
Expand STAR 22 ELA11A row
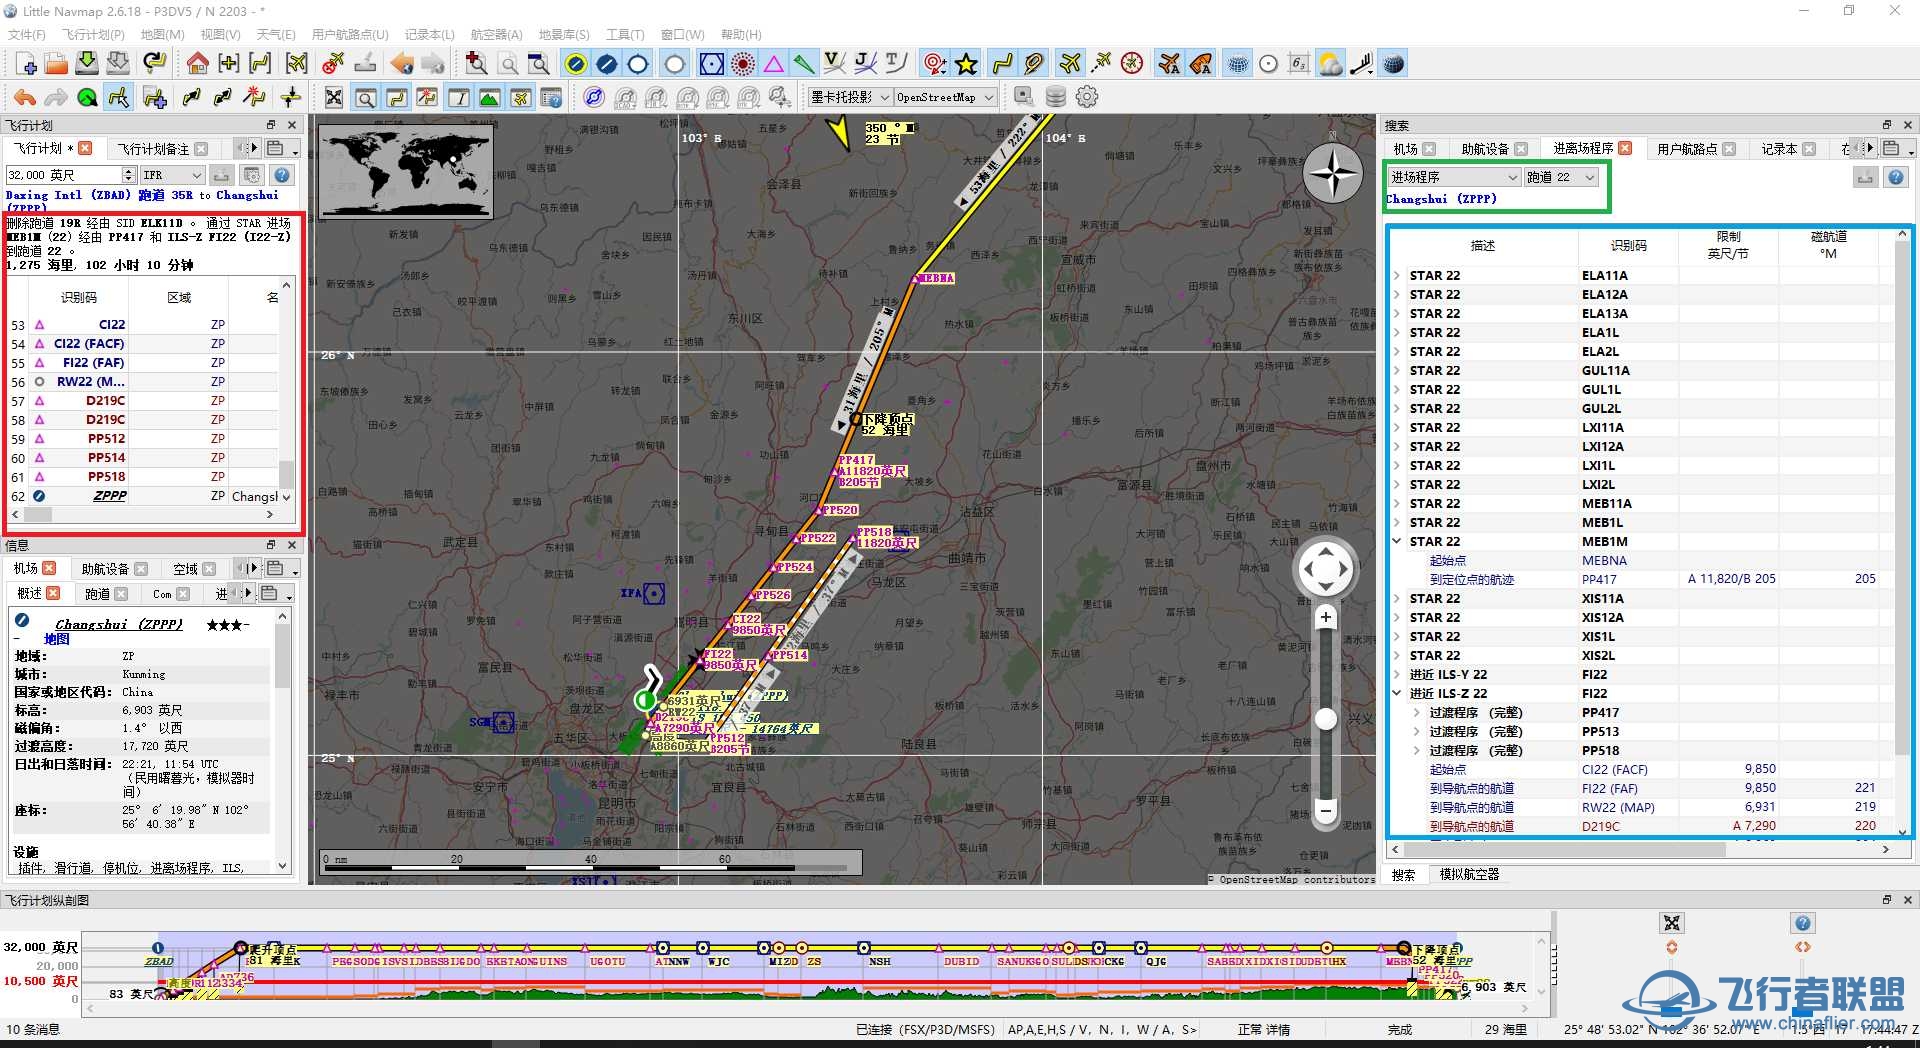coord(1396,275)
